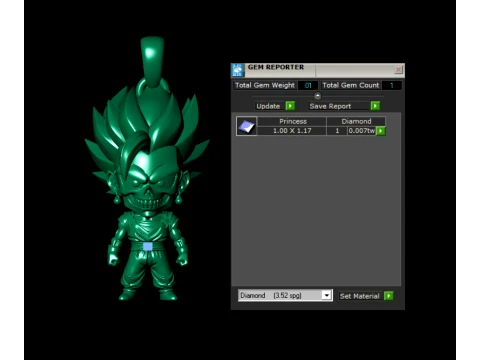Click the Set Material button label
The image size is (480, 360).
tap(359, 296)
